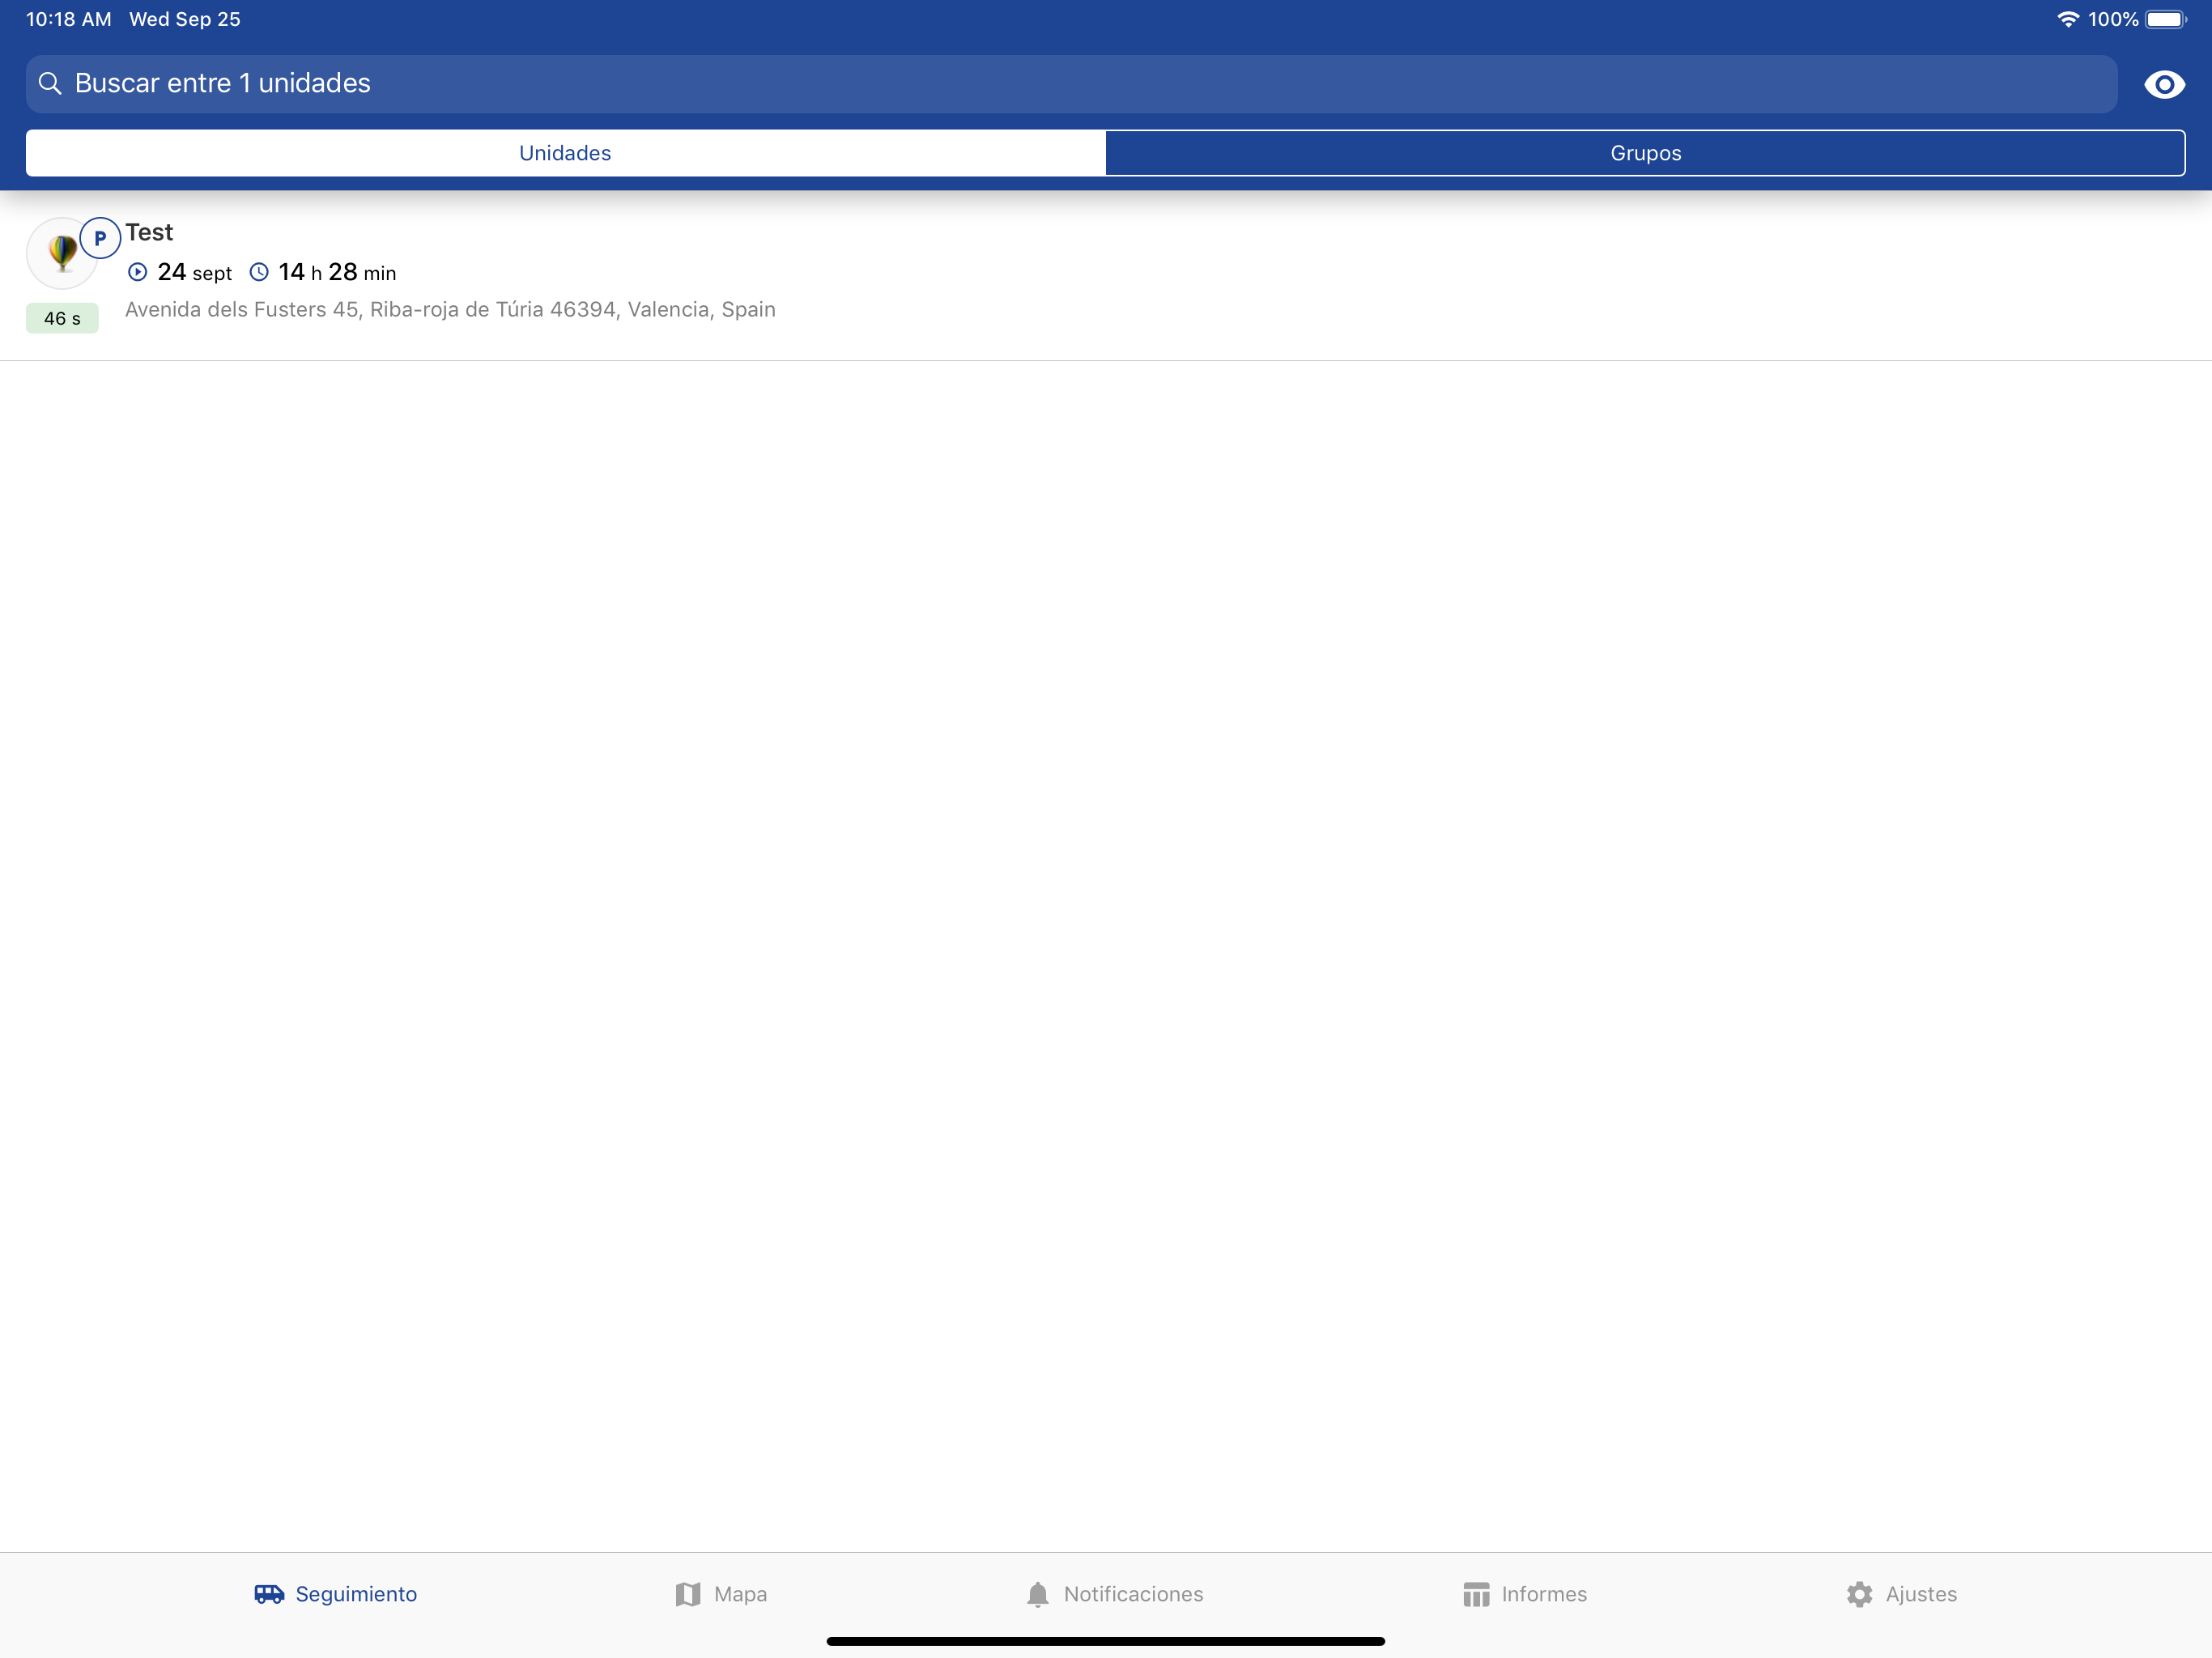The width and height of the screenshot is (2212, 1658).
Task: Tap the 10:18 AM status bar clock
Action: point(69,19)
